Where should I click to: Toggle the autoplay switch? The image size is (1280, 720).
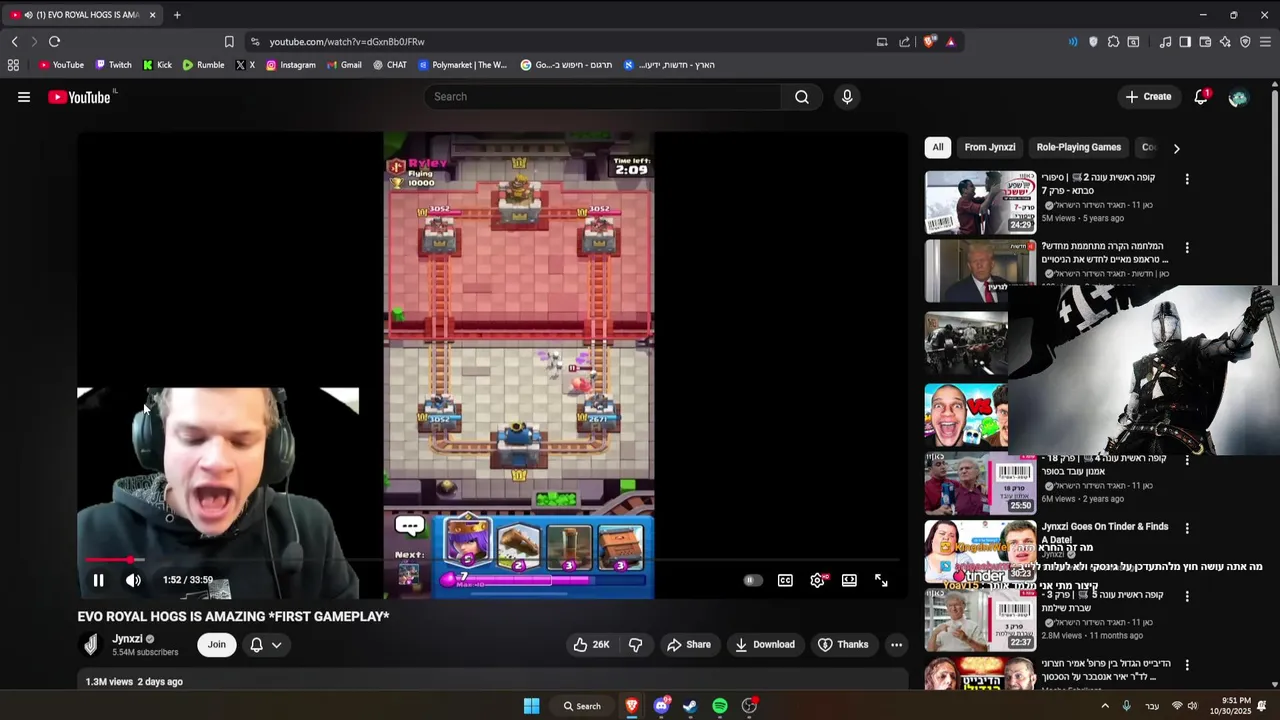(753, 580)
